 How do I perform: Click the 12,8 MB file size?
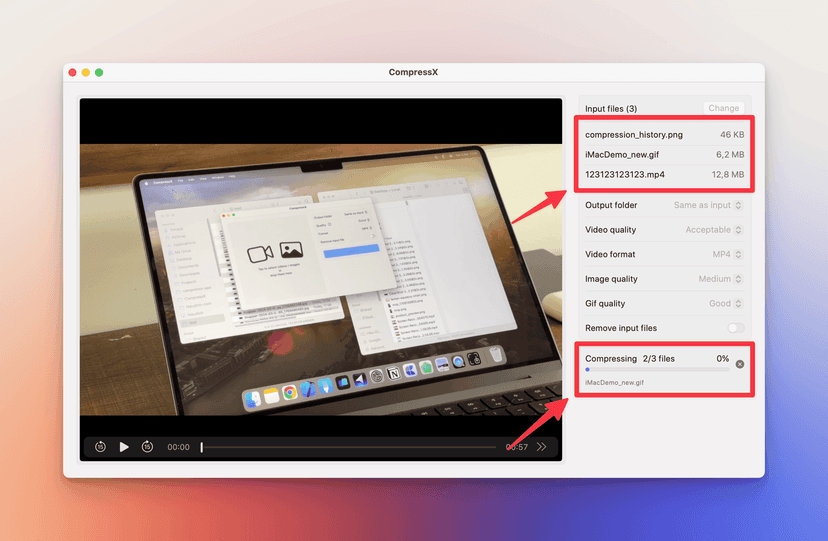pos(728,174)
